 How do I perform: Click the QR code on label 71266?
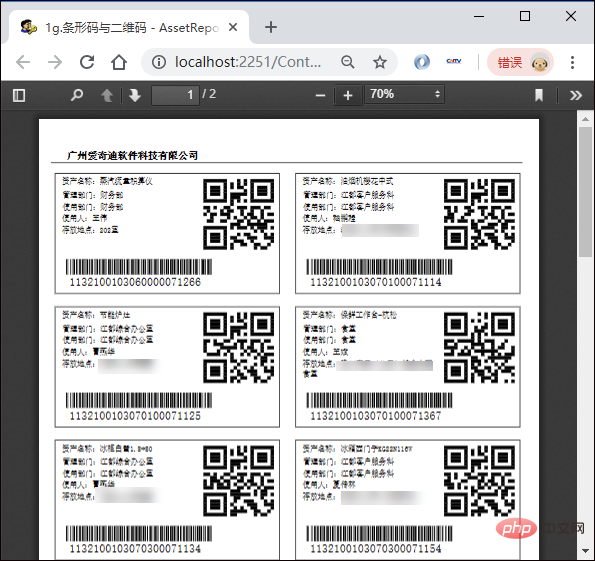coord(238,214)
